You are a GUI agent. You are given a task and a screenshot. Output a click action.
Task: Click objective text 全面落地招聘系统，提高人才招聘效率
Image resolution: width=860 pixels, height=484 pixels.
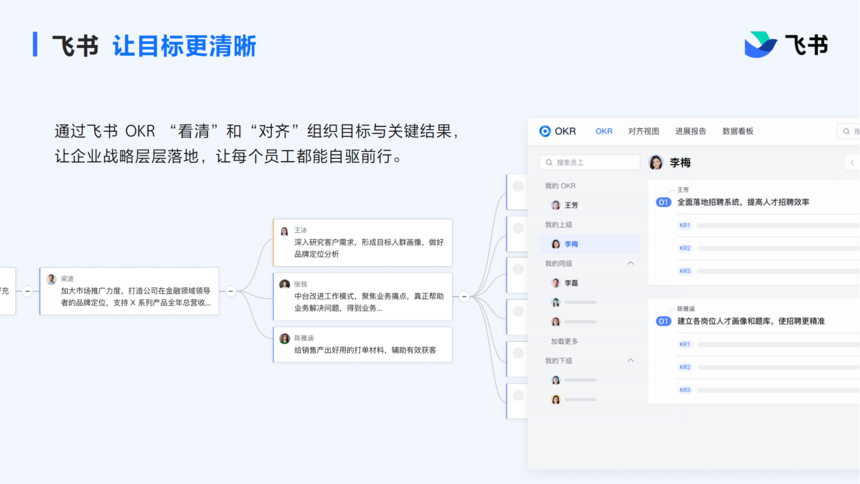(743, 202)
